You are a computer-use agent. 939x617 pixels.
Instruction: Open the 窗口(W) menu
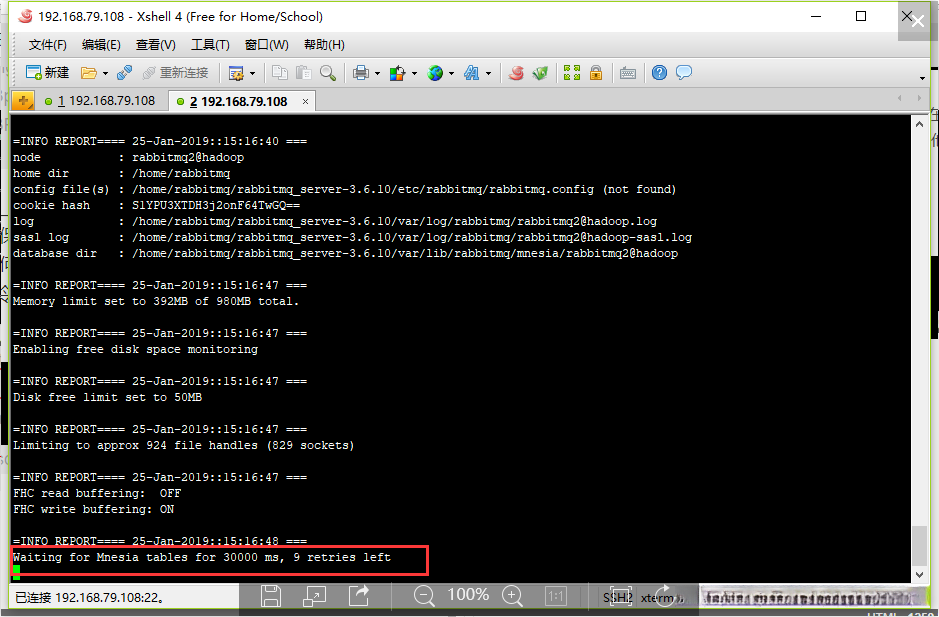[x=266, y=45]
